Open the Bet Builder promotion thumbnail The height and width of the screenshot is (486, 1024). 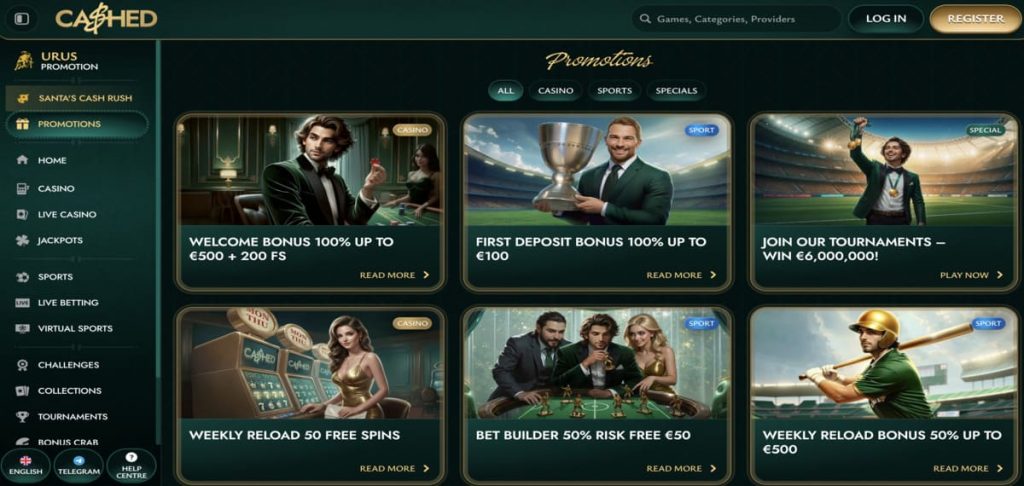pos(597,363)
